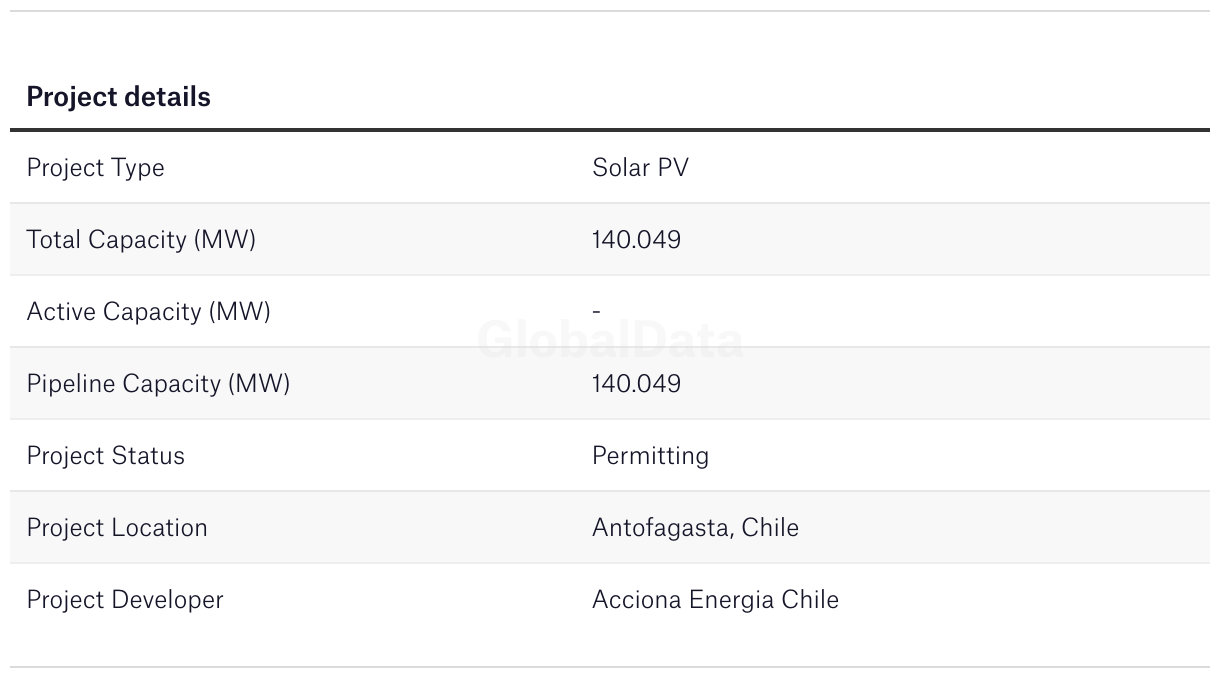Click the Project details heading

(x=118, y=97)
